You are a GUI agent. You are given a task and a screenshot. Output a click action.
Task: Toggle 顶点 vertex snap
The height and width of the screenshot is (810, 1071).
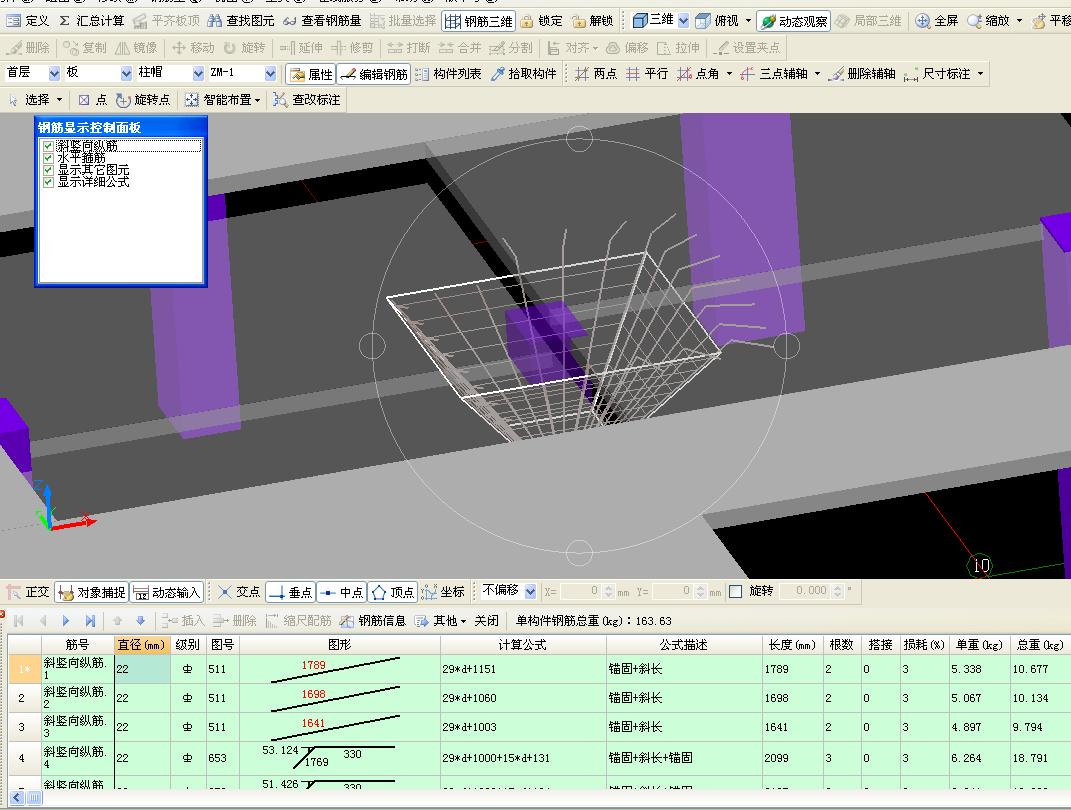(x=393, y=592)
